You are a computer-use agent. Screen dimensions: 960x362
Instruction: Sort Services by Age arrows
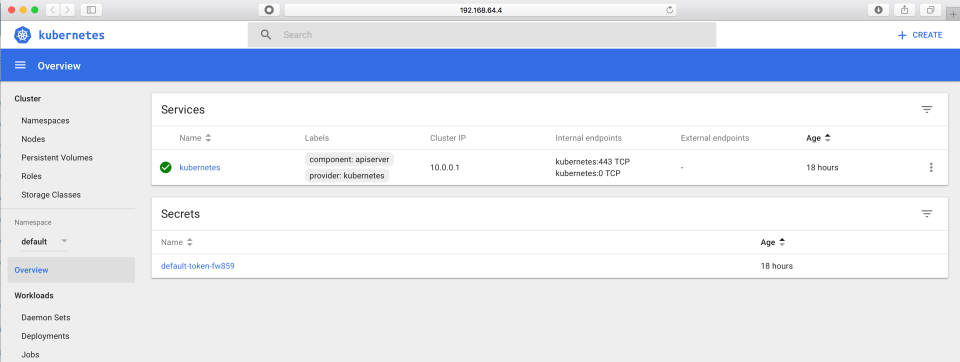click(x=828, y=138)
